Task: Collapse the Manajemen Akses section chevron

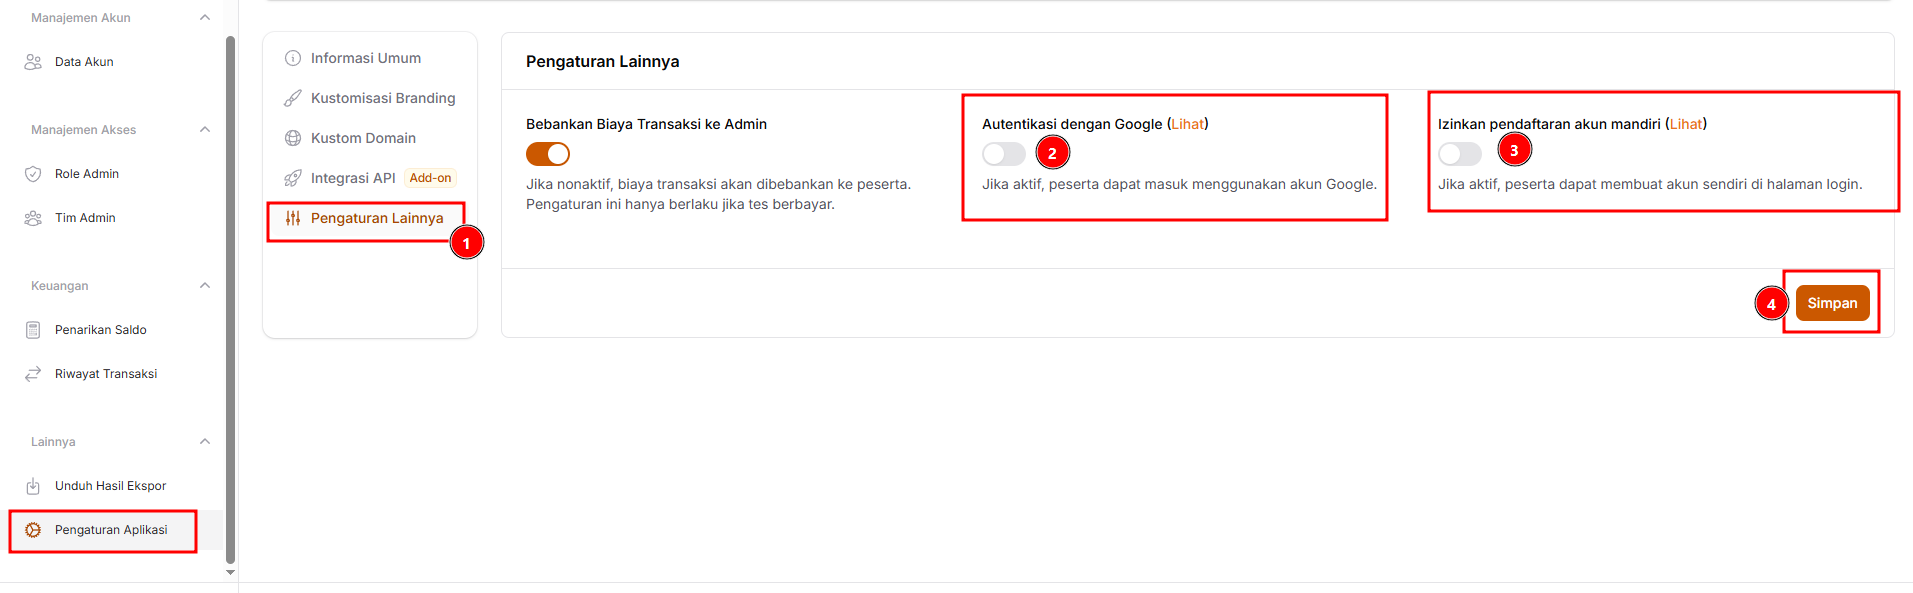Action: click(x=205, y=130)
